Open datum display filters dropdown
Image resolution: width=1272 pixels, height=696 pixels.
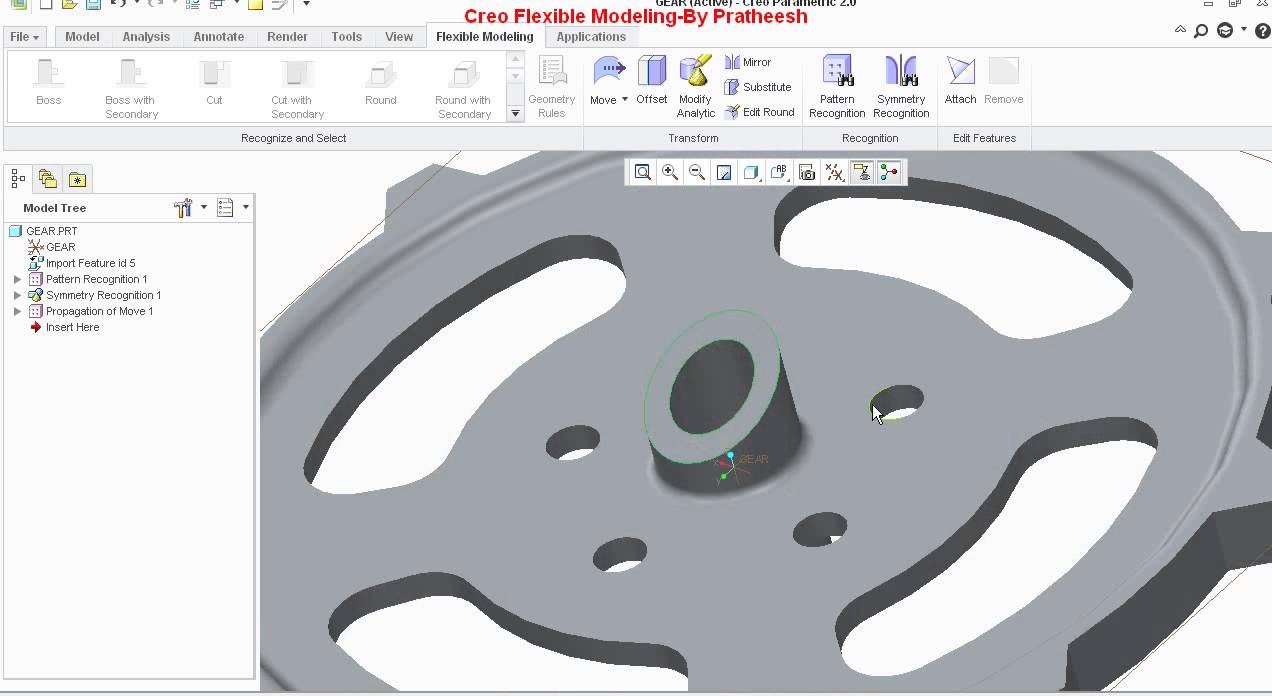click(x=835, y=173)
